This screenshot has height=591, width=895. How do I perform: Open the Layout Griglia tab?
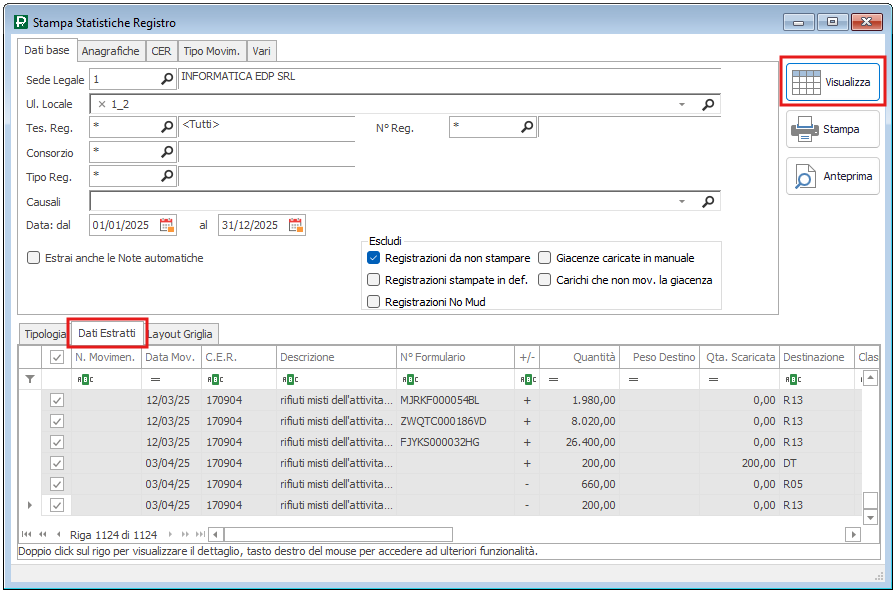click(181, 334)
